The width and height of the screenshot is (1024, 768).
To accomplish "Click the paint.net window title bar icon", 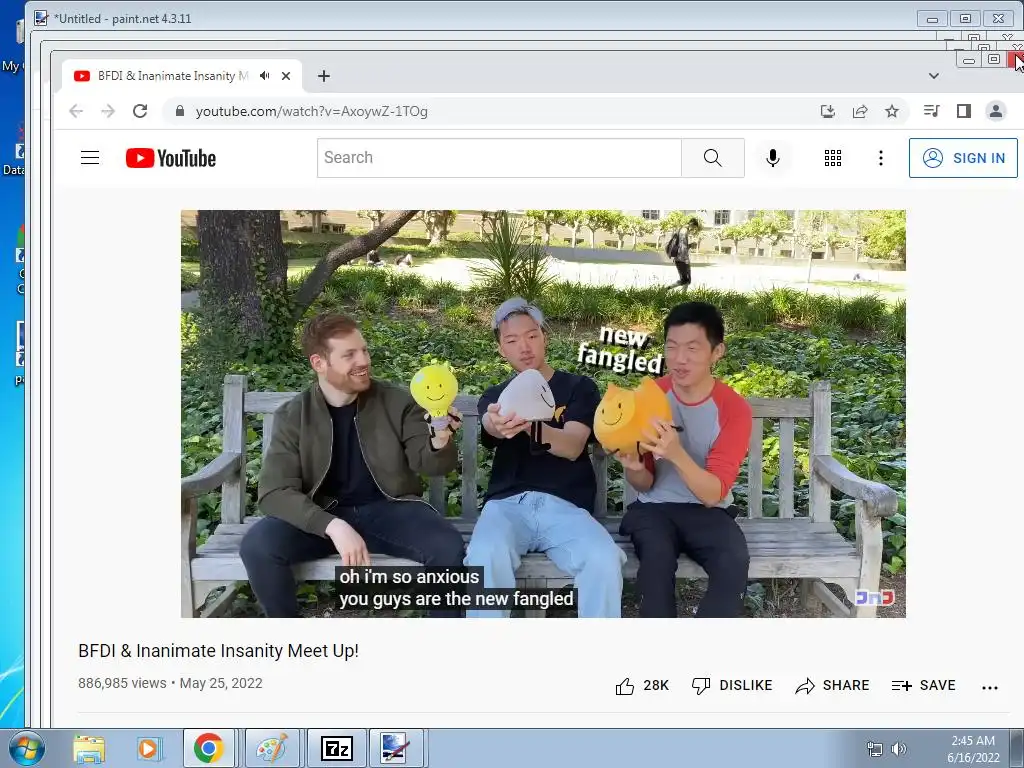I will [x=41, y=18].
